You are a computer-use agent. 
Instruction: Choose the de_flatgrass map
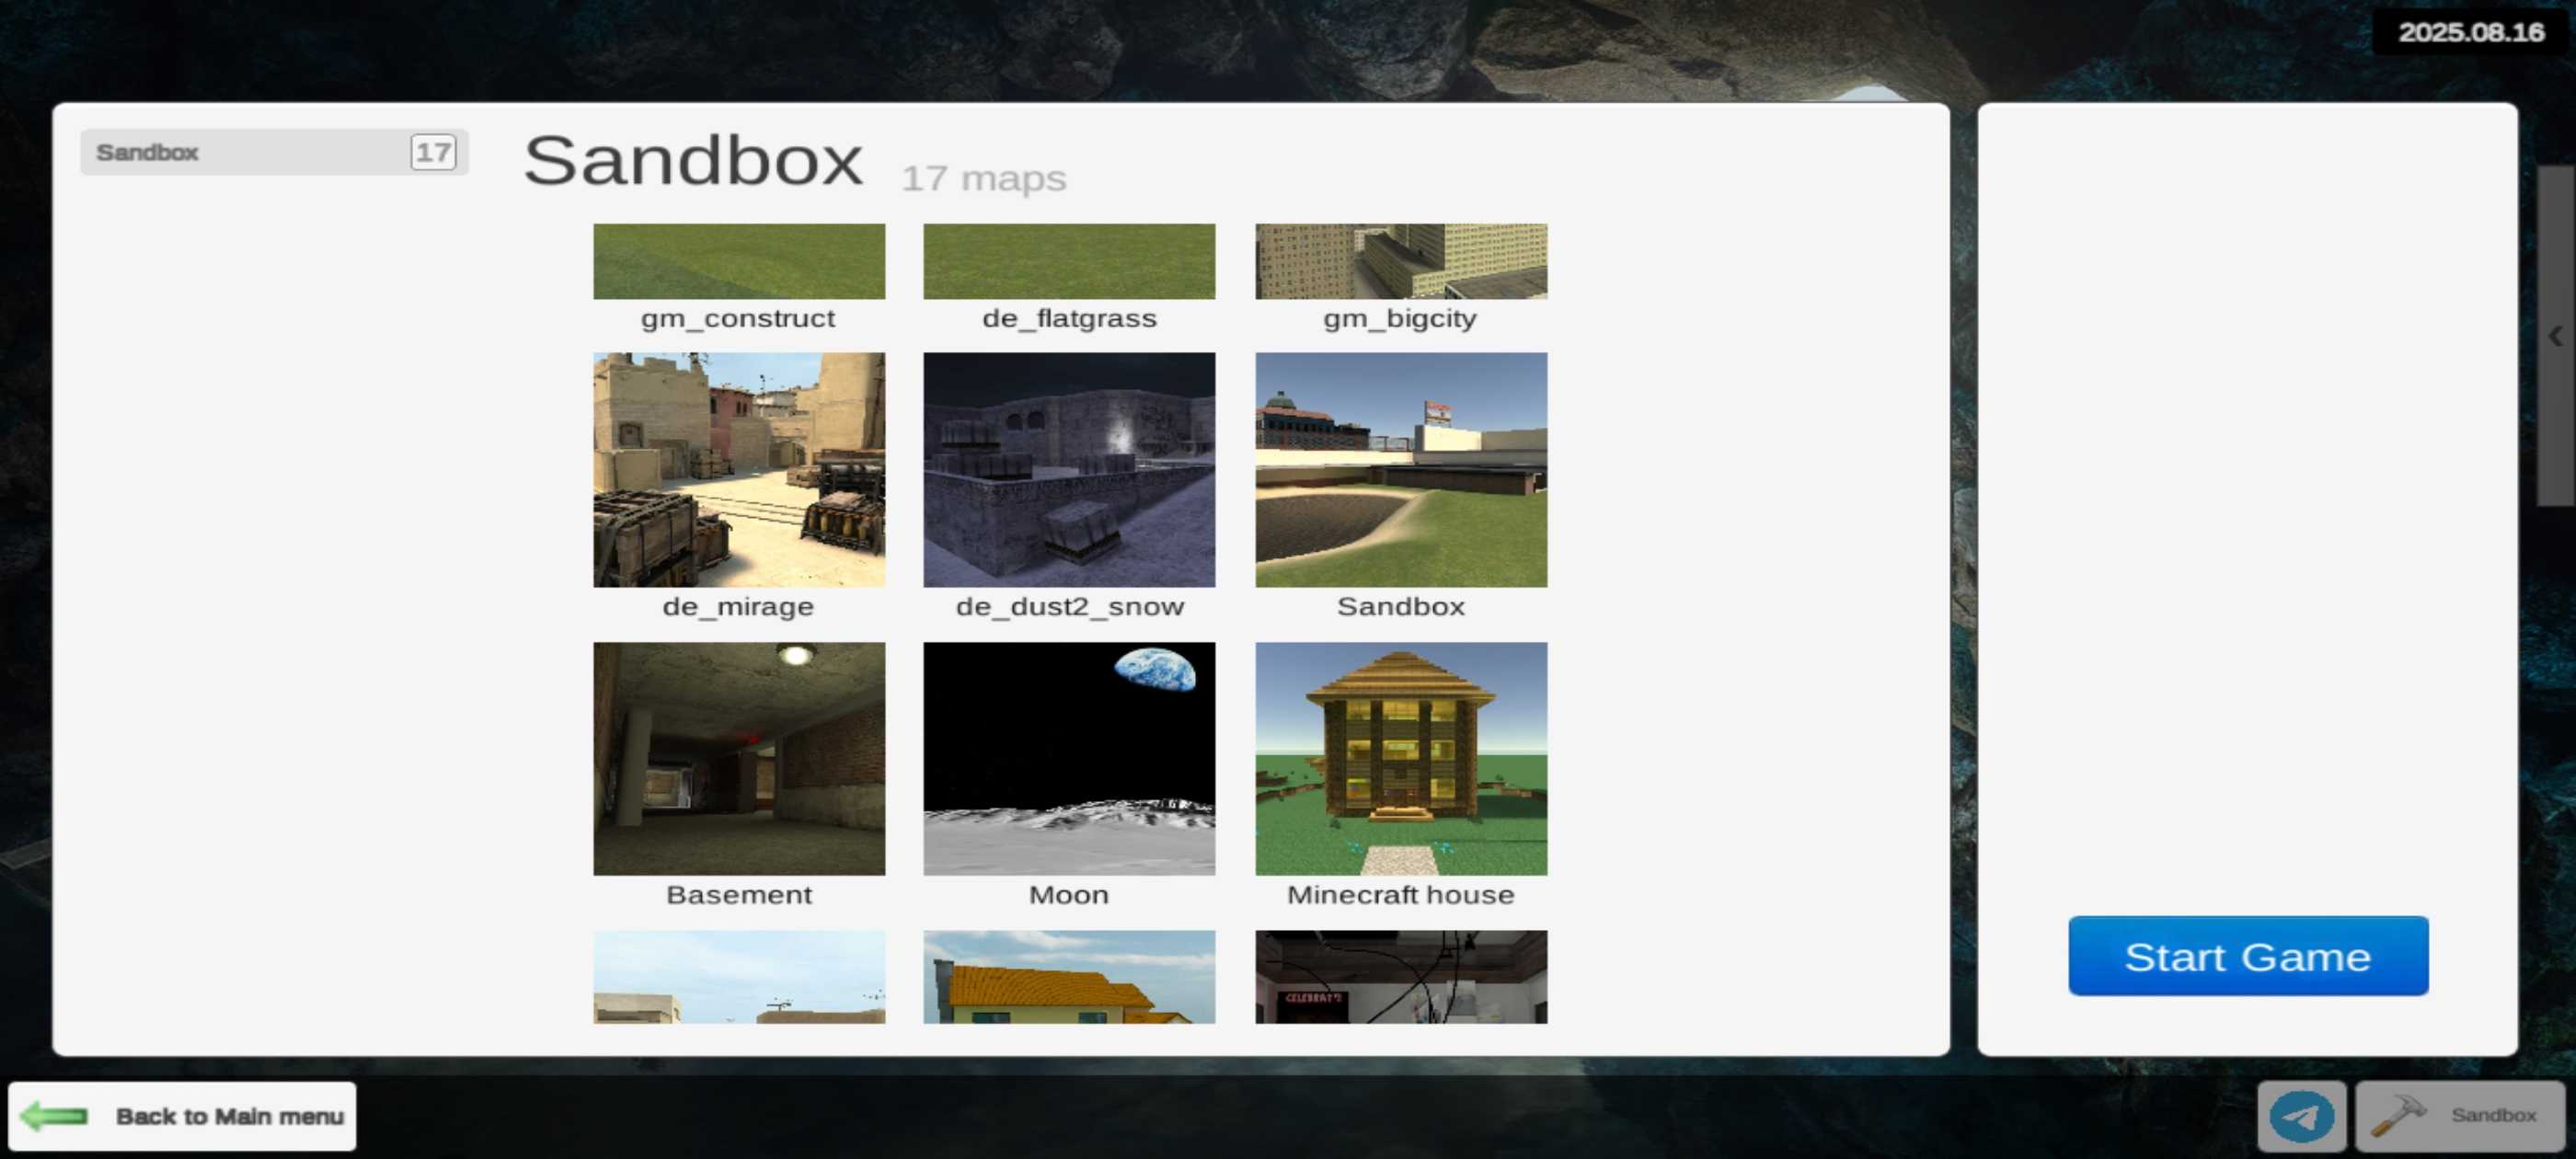1068,262
